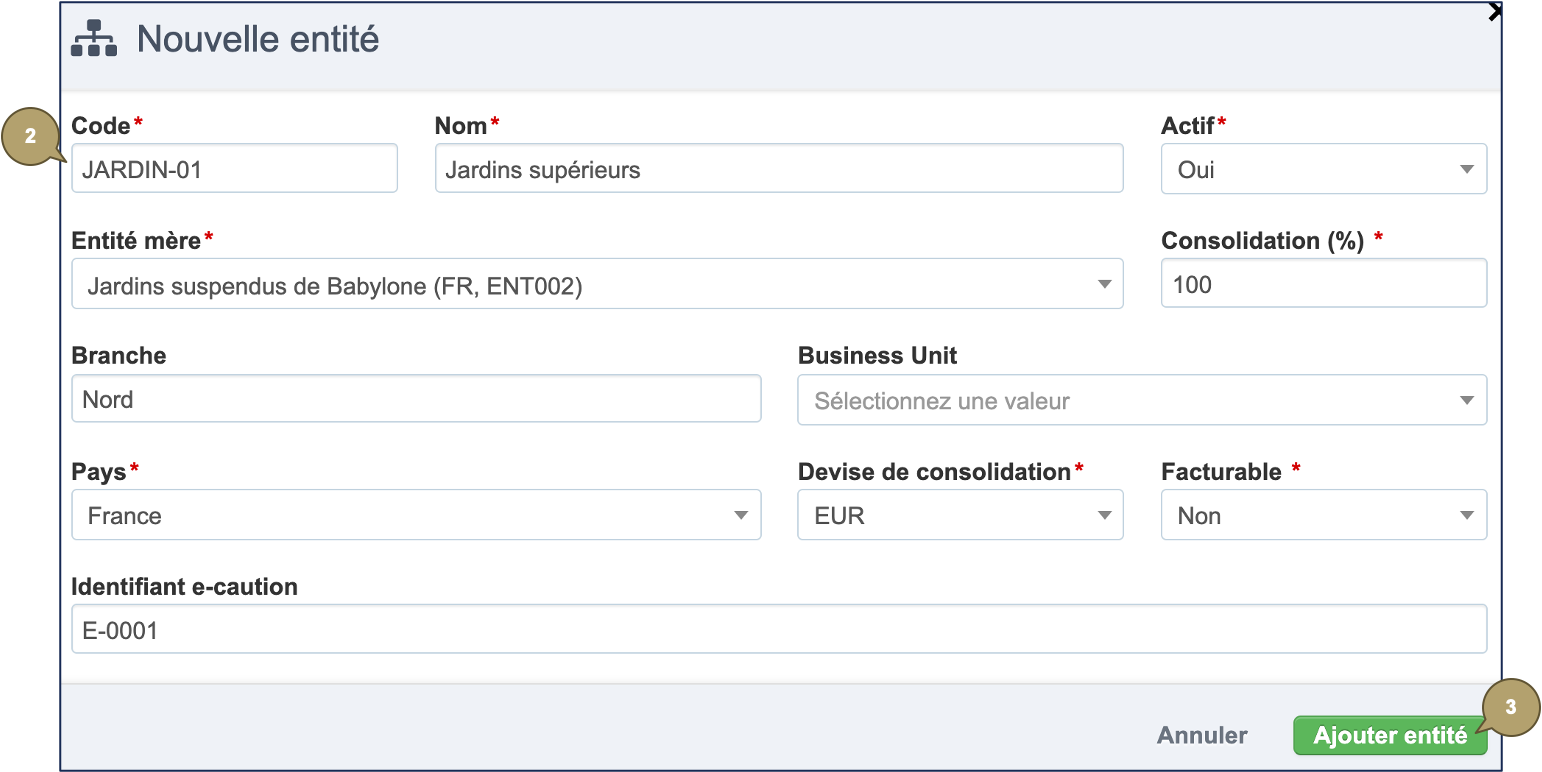Expand the Devise de consolidation dropdown
This screenshot has height=772, width=1542.
pos(959,516)
